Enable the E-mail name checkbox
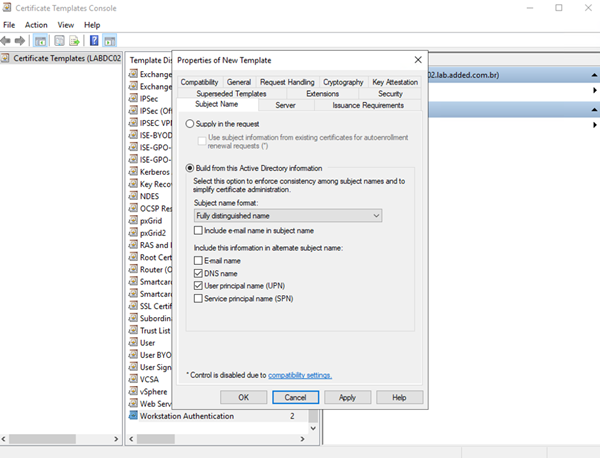The width and height of the screenshot is (600, 458). tap(198, 260)
